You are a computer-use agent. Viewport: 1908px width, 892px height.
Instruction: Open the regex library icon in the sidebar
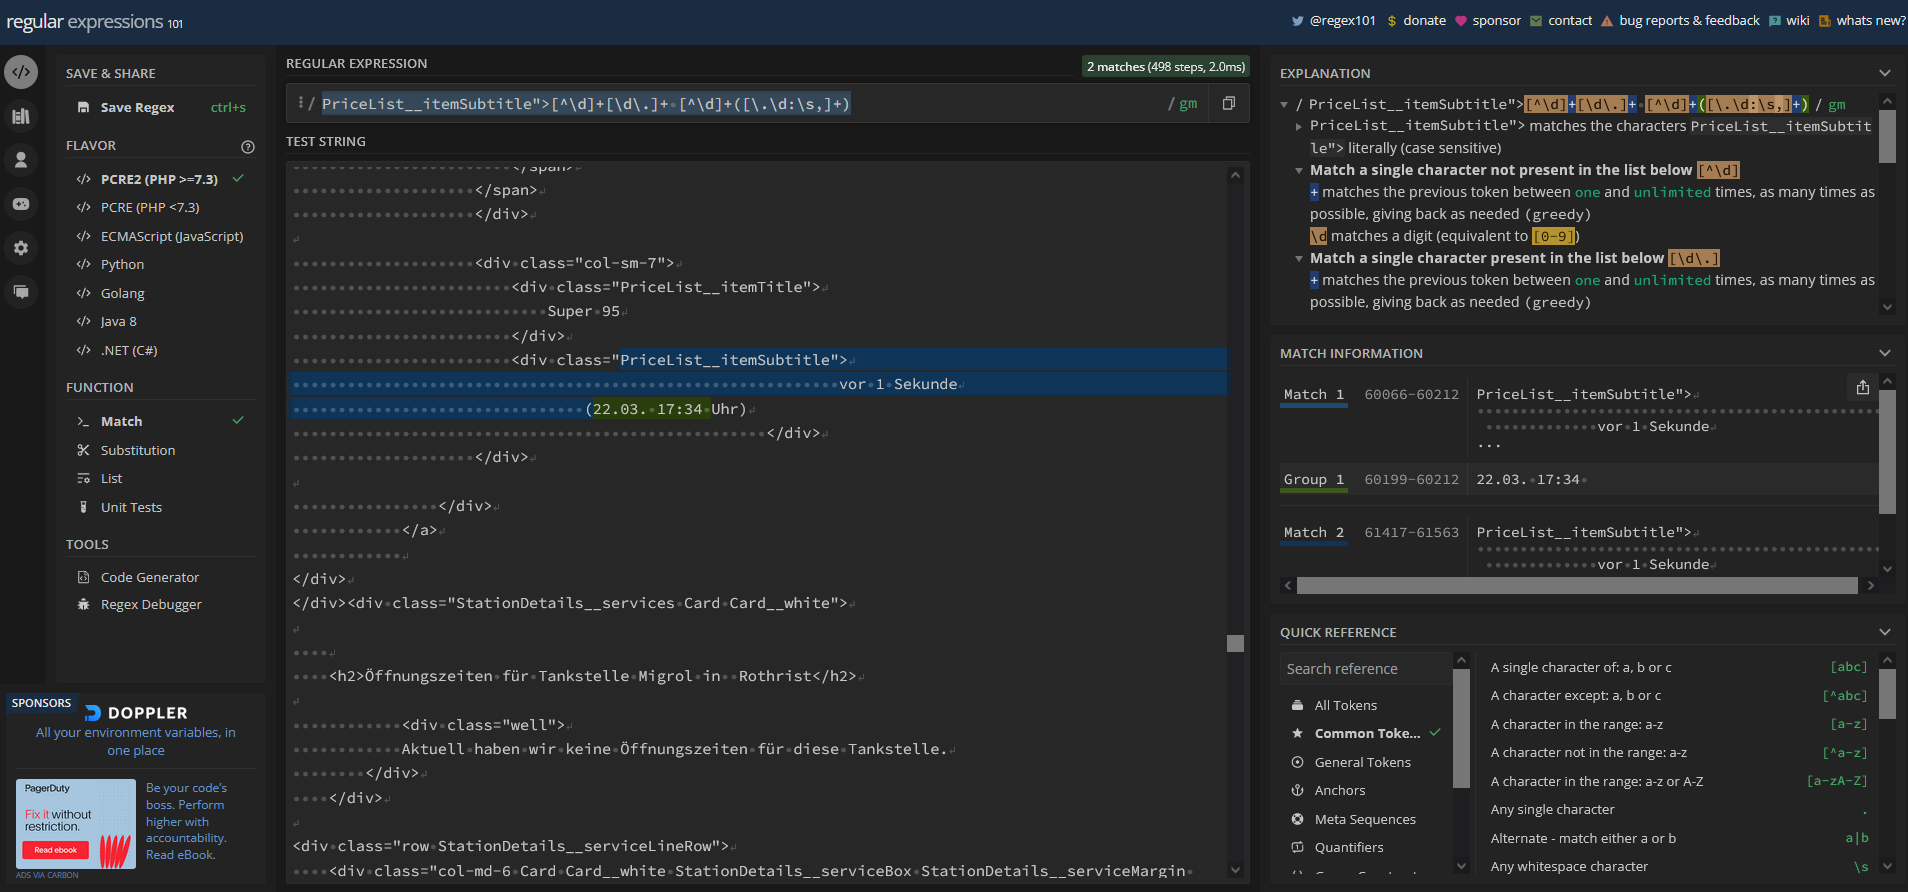(x=21, y=116)
